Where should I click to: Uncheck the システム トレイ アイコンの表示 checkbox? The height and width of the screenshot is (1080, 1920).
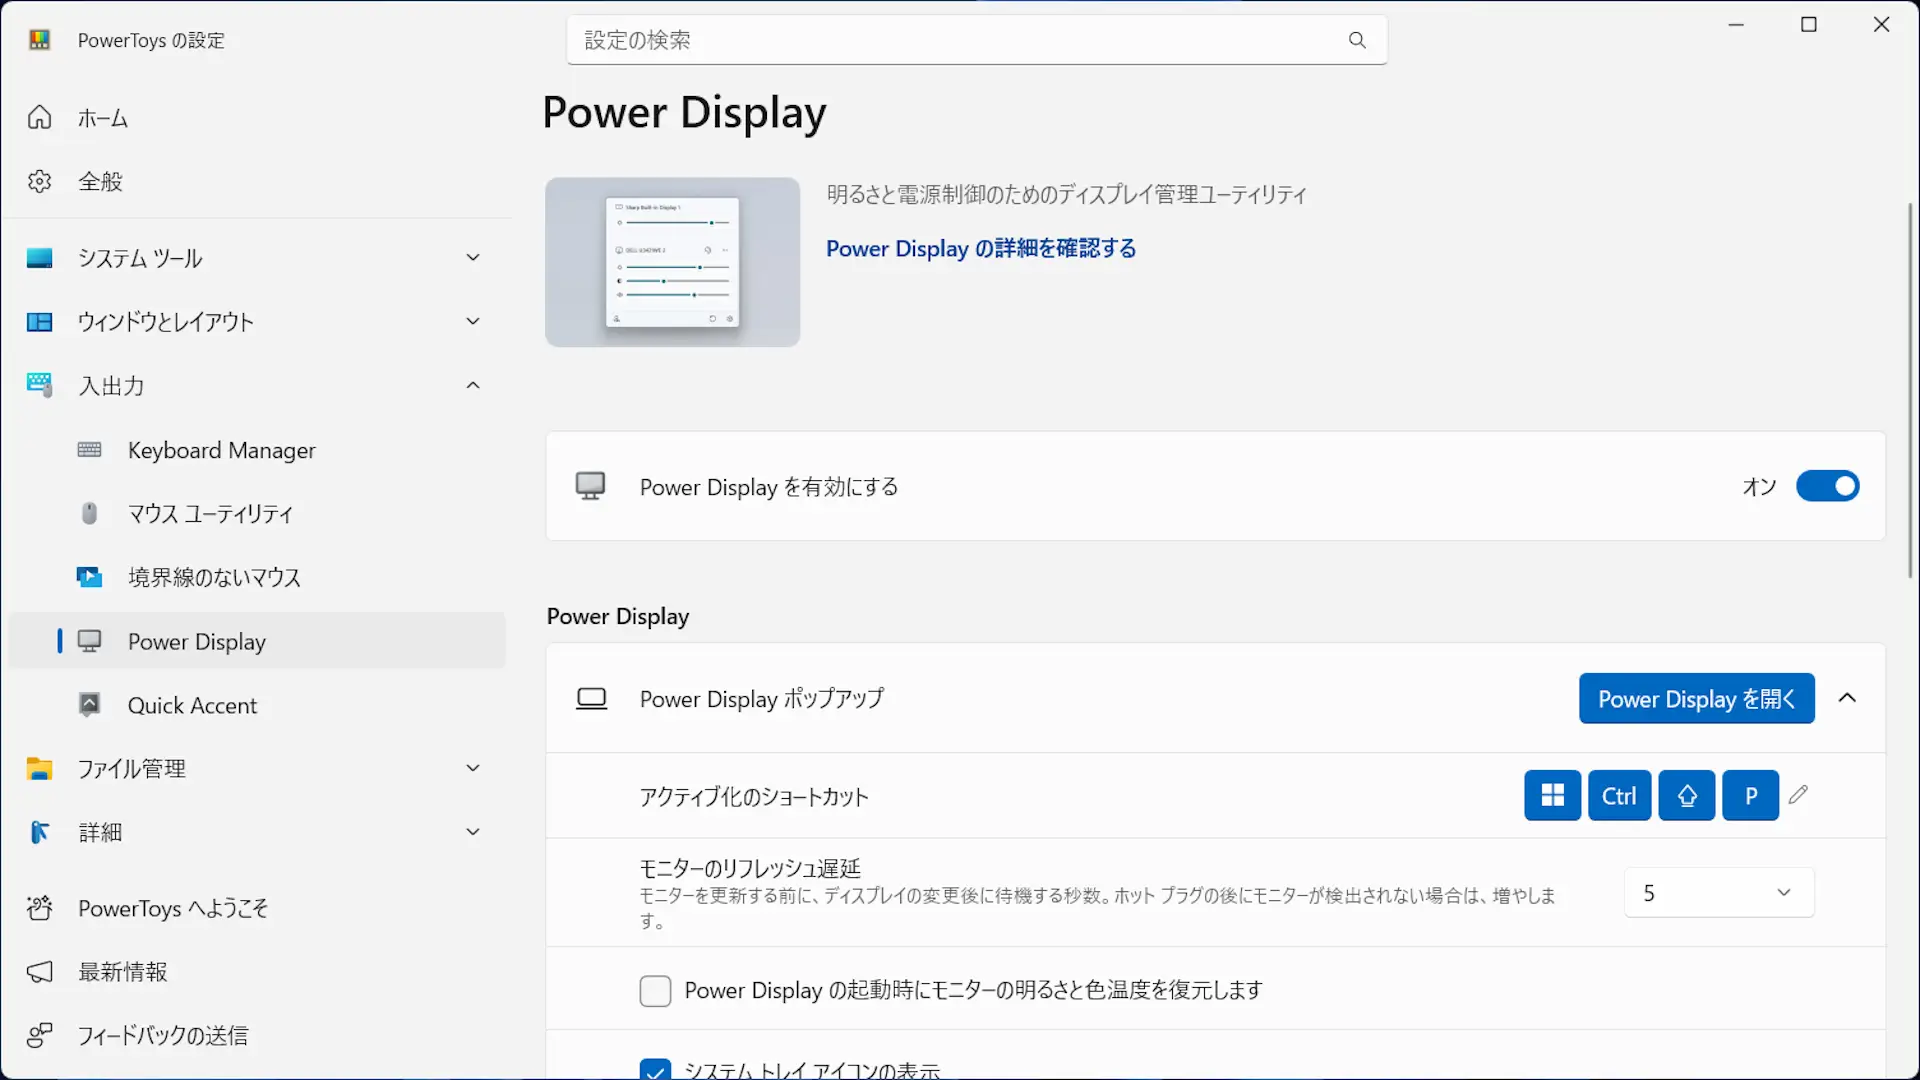click(655, 1069)
